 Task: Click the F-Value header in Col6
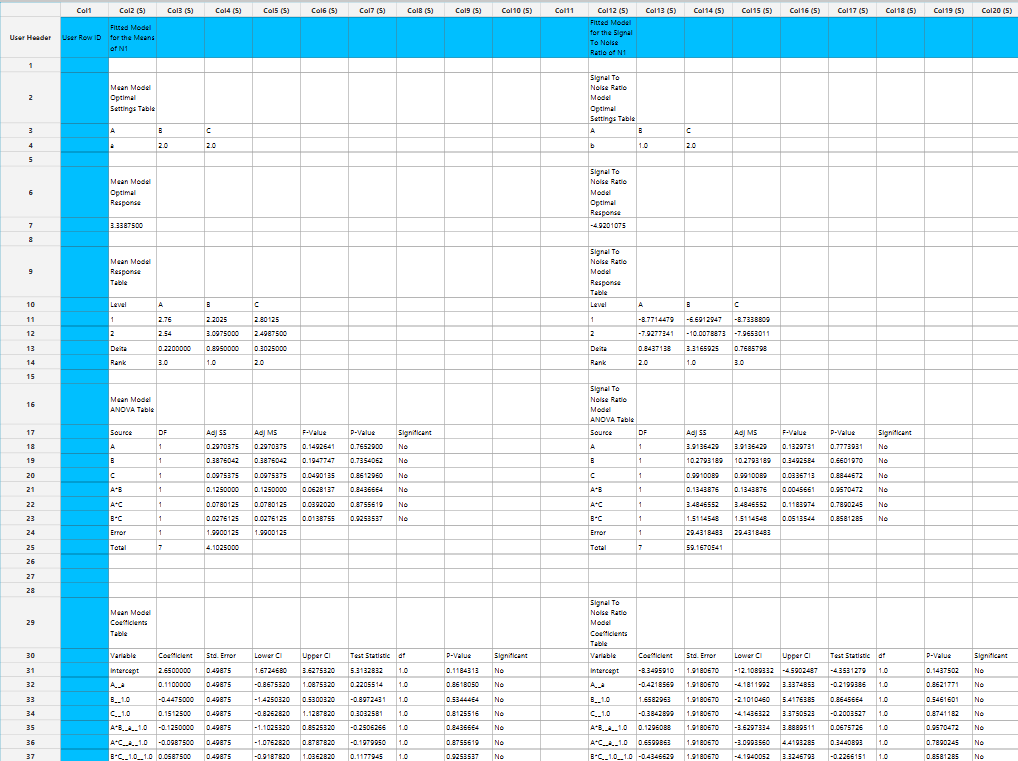[324, 432]
